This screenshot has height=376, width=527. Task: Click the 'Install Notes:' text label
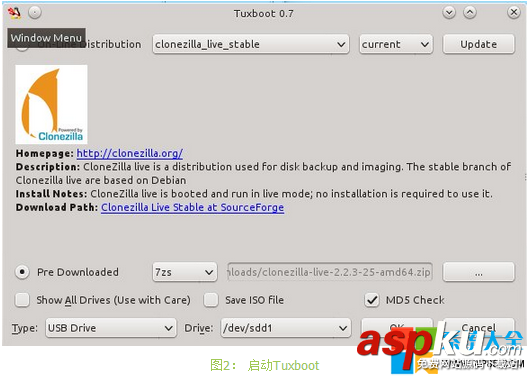[51, 194]
